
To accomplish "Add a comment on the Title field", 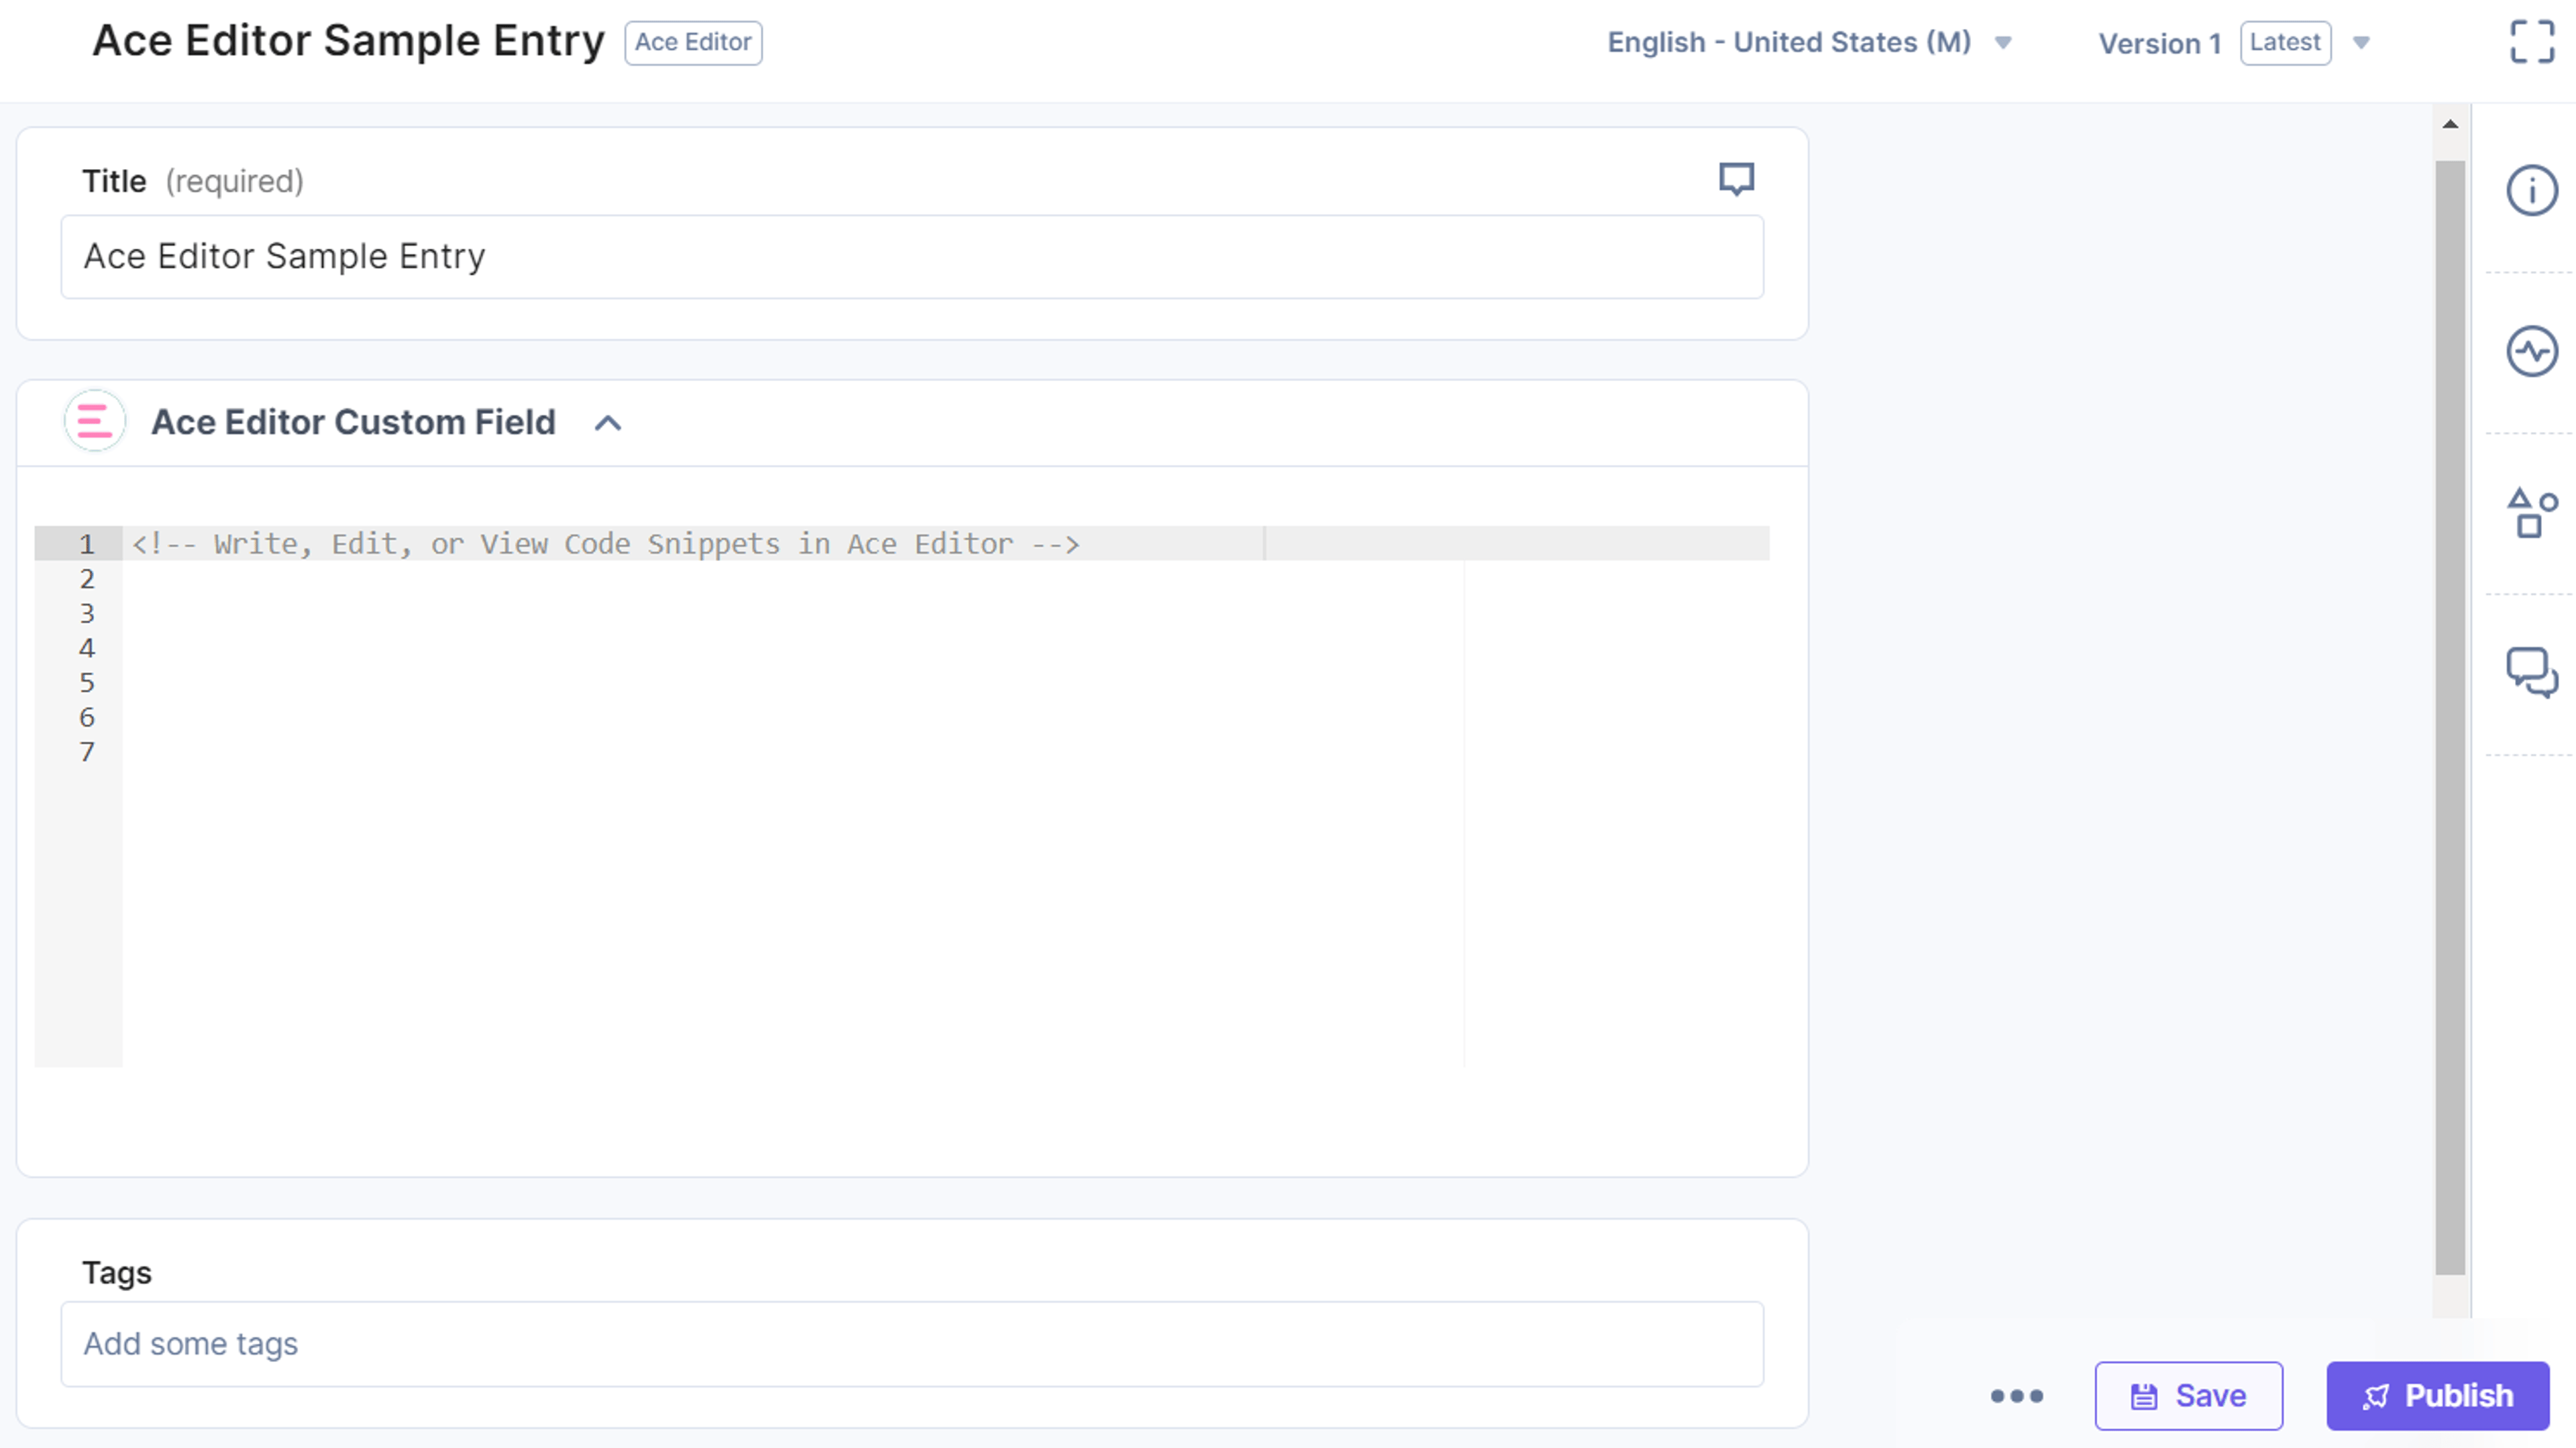I will tap(1736, 179).
